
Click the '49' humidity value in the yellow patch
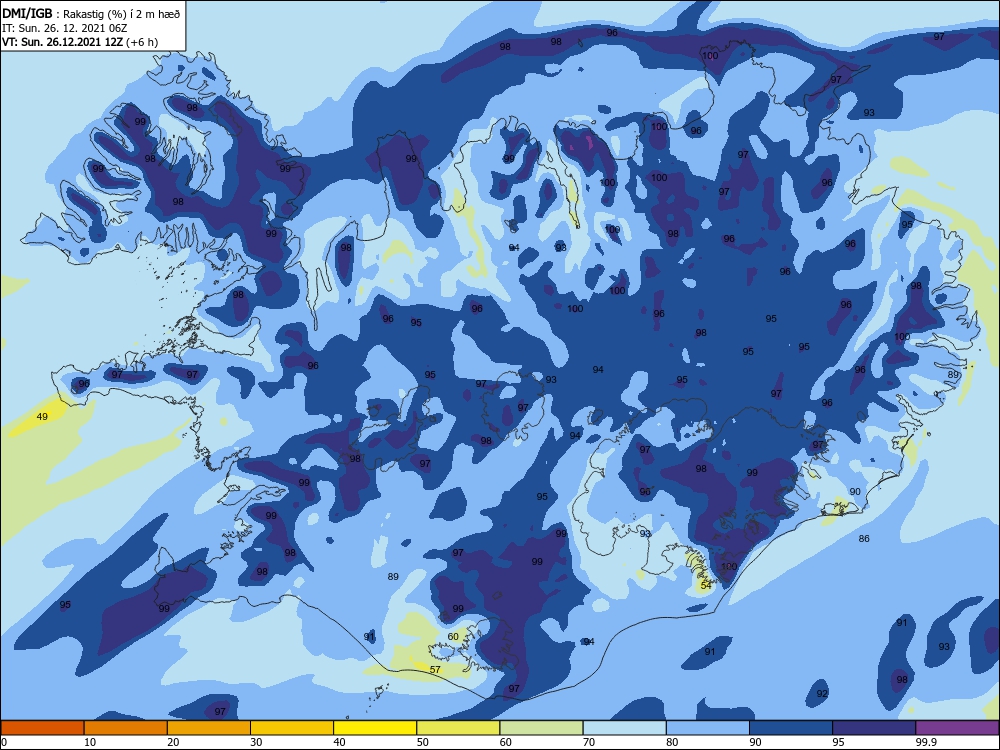42,417
